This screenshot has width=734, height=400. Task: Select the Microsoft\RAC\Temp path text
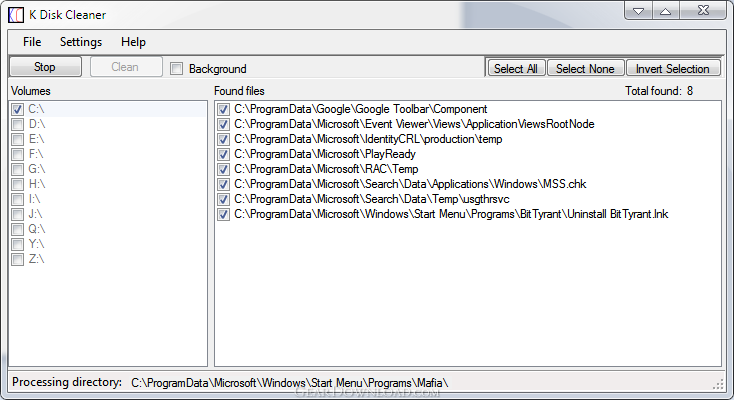(x=326, y=169)
